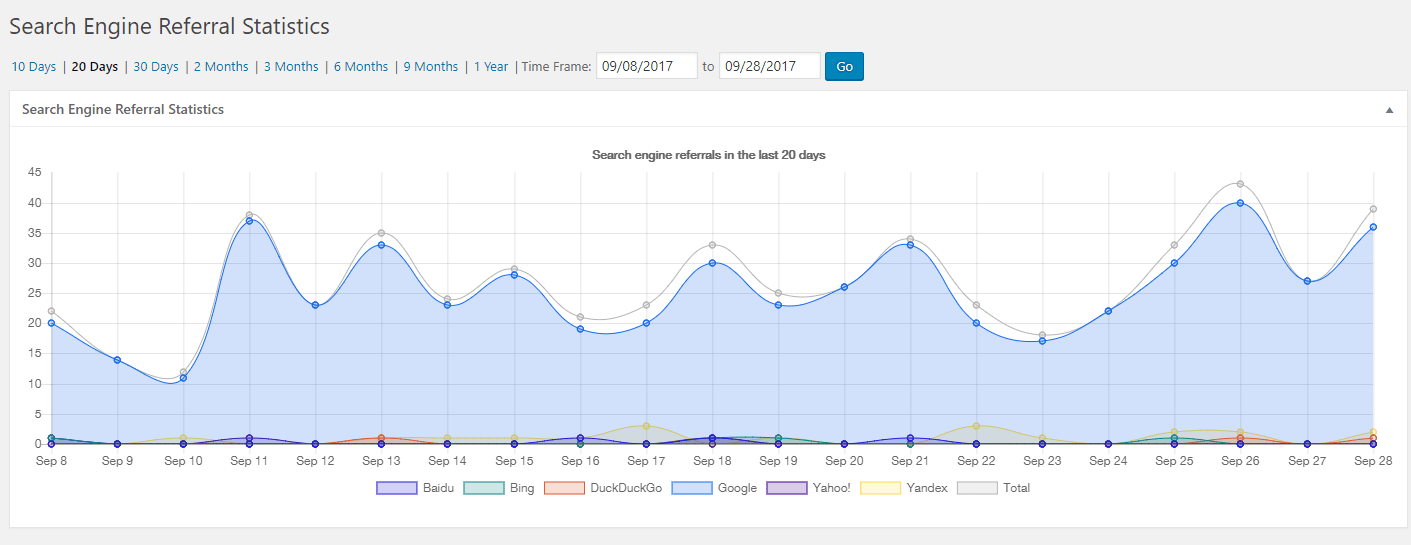Collapse the Search Engine Referral Statistics panel
Image resolution: width=1411 pixels, height=545 pixels.
click(1389, 110)
